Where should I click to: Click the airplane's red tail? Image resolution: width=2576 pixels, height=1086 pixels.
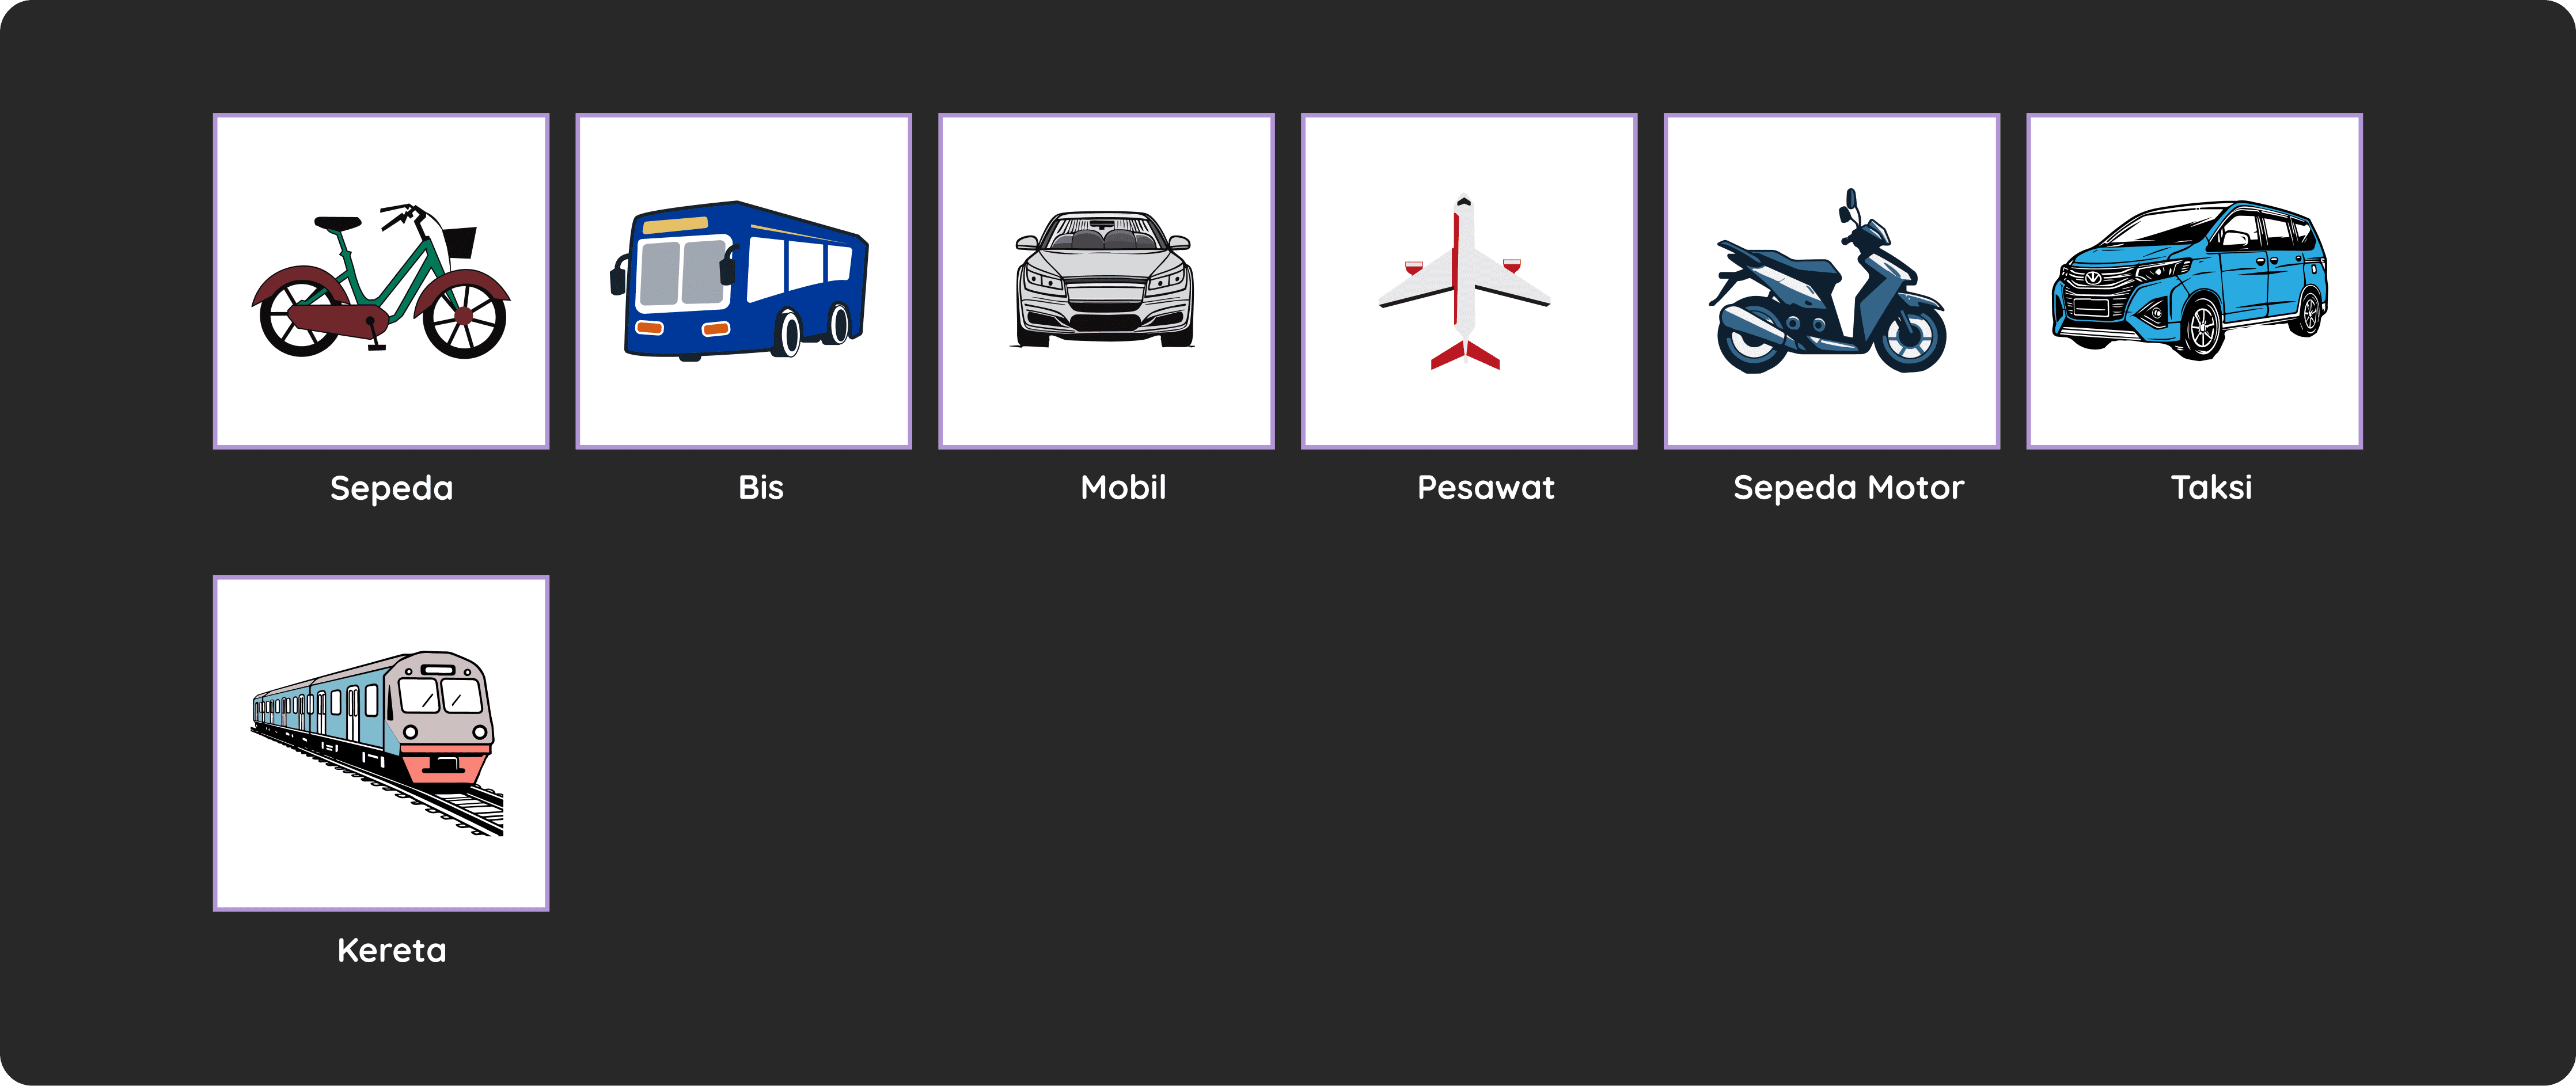click(1465, 355)
